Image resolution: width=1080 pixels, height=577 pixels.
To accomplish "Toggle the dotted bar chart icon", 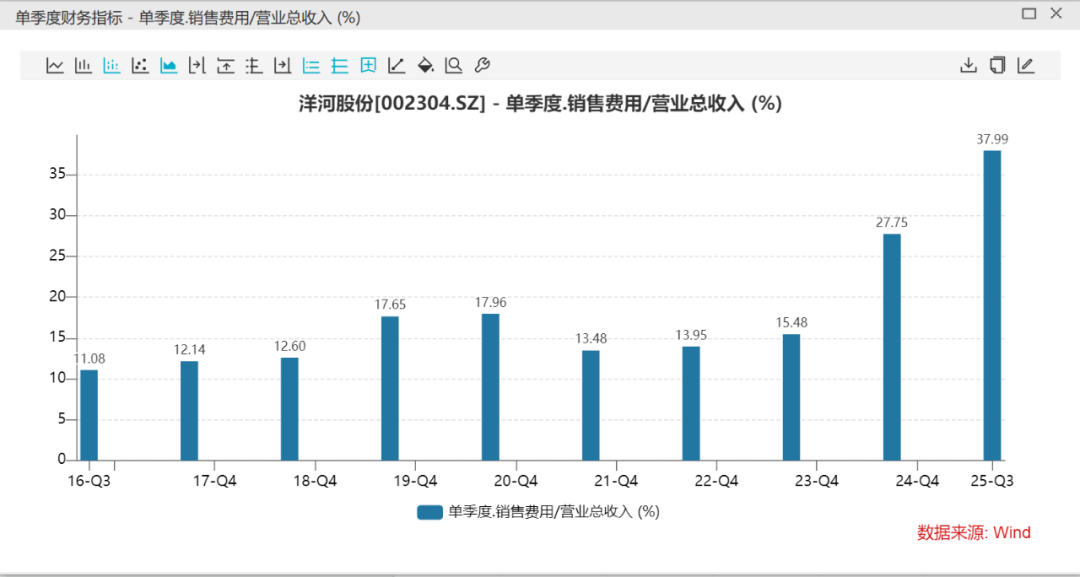I will [112, 65].
